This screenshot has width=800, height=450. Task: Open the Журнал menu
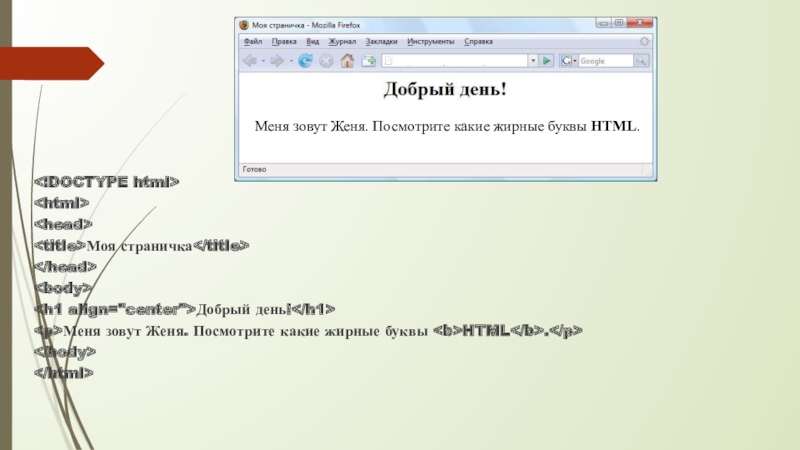click(342, 42)
